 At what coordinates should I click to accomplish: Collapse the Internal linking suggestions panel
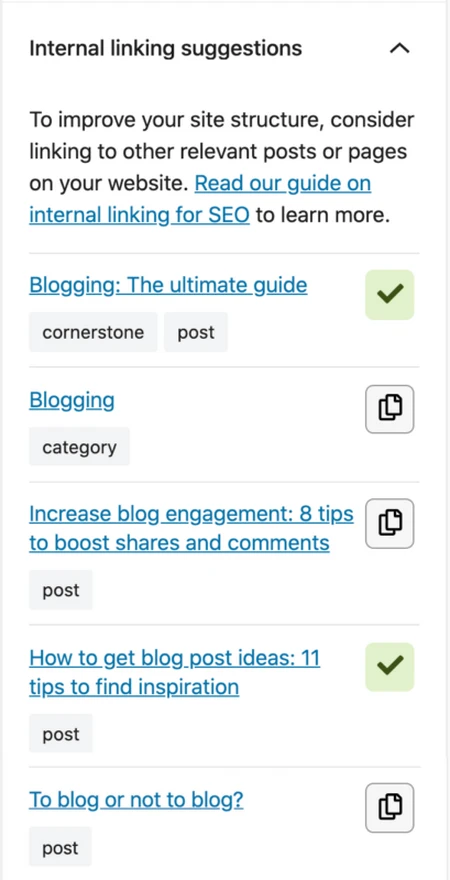(399, 49)
